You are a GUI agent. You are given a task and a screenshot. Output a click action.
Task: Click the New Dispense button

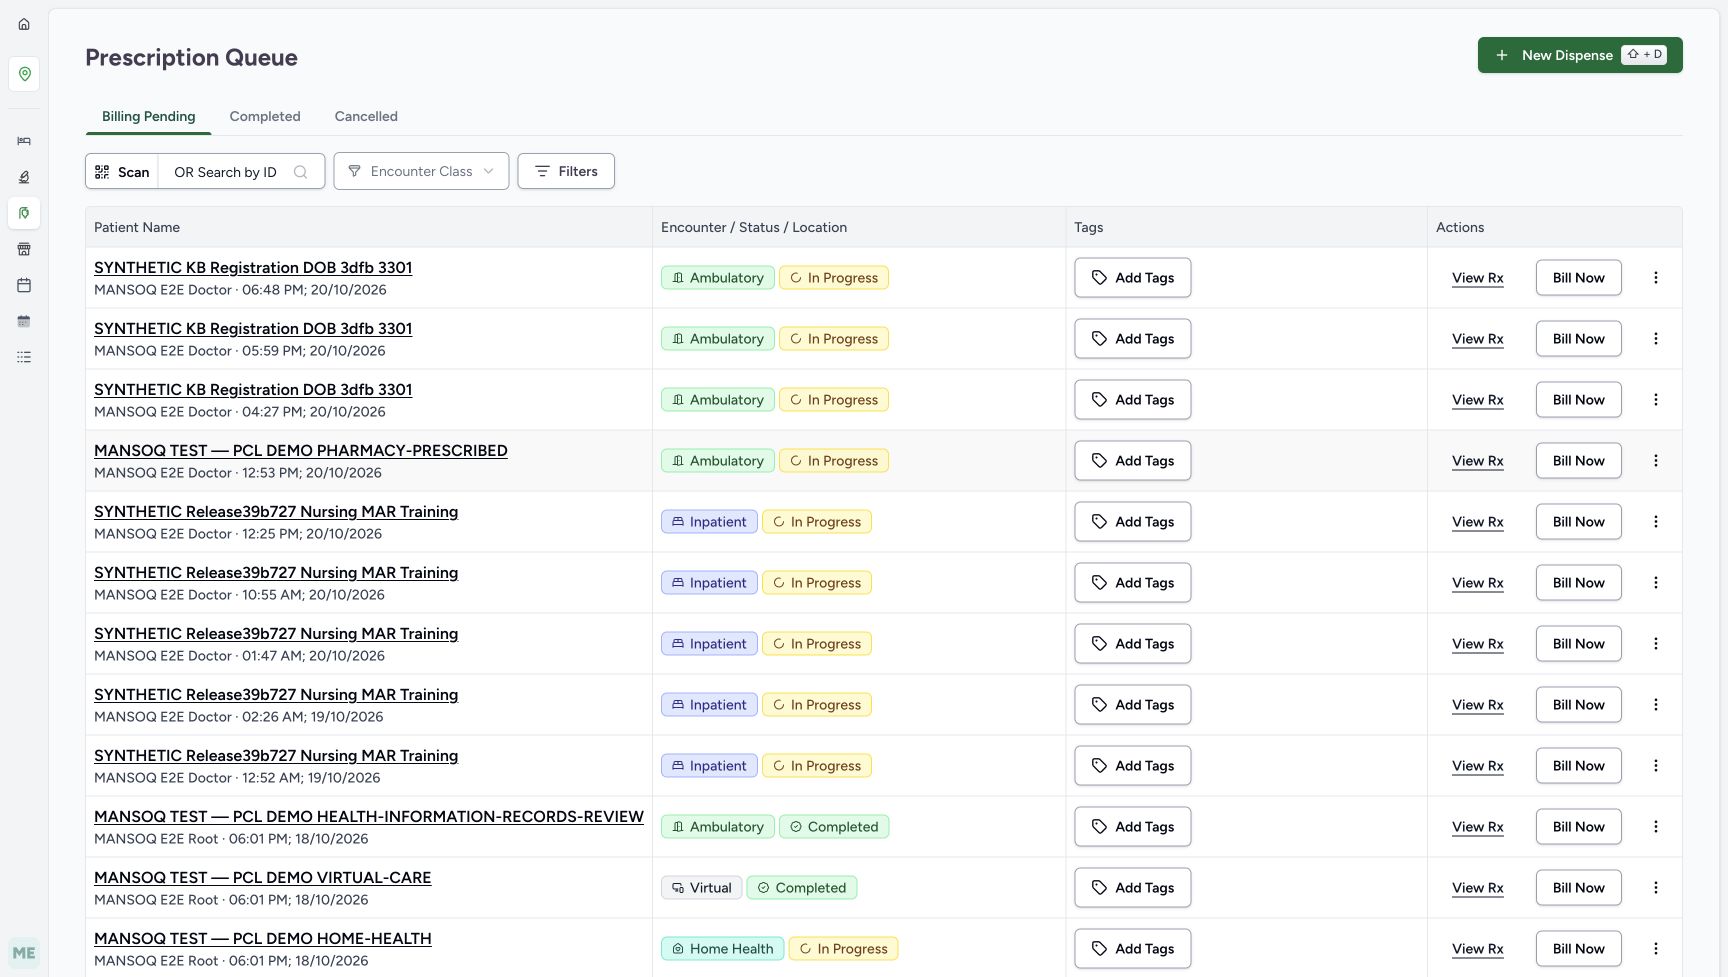[1580, 55]
